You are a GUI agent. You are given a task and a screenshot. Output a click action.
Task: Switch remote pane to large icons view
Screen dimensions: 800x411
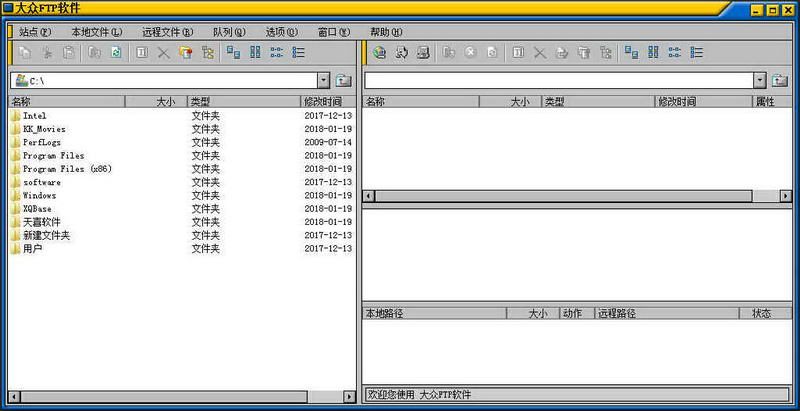pyautogui.click(x=632, y=53)
